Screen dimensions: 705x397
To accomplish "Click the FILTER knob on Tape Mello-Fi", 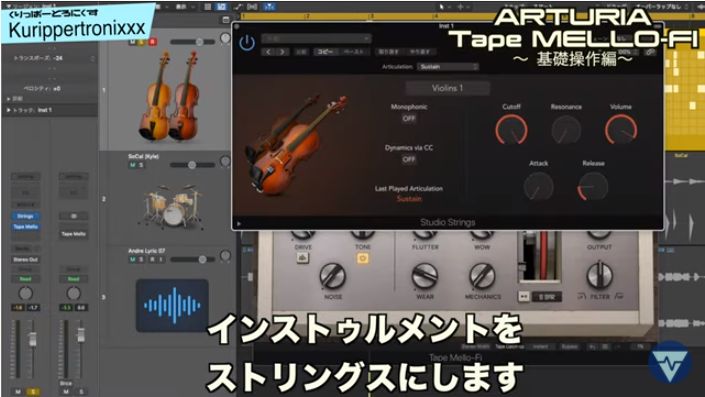I will coord(600,276).
